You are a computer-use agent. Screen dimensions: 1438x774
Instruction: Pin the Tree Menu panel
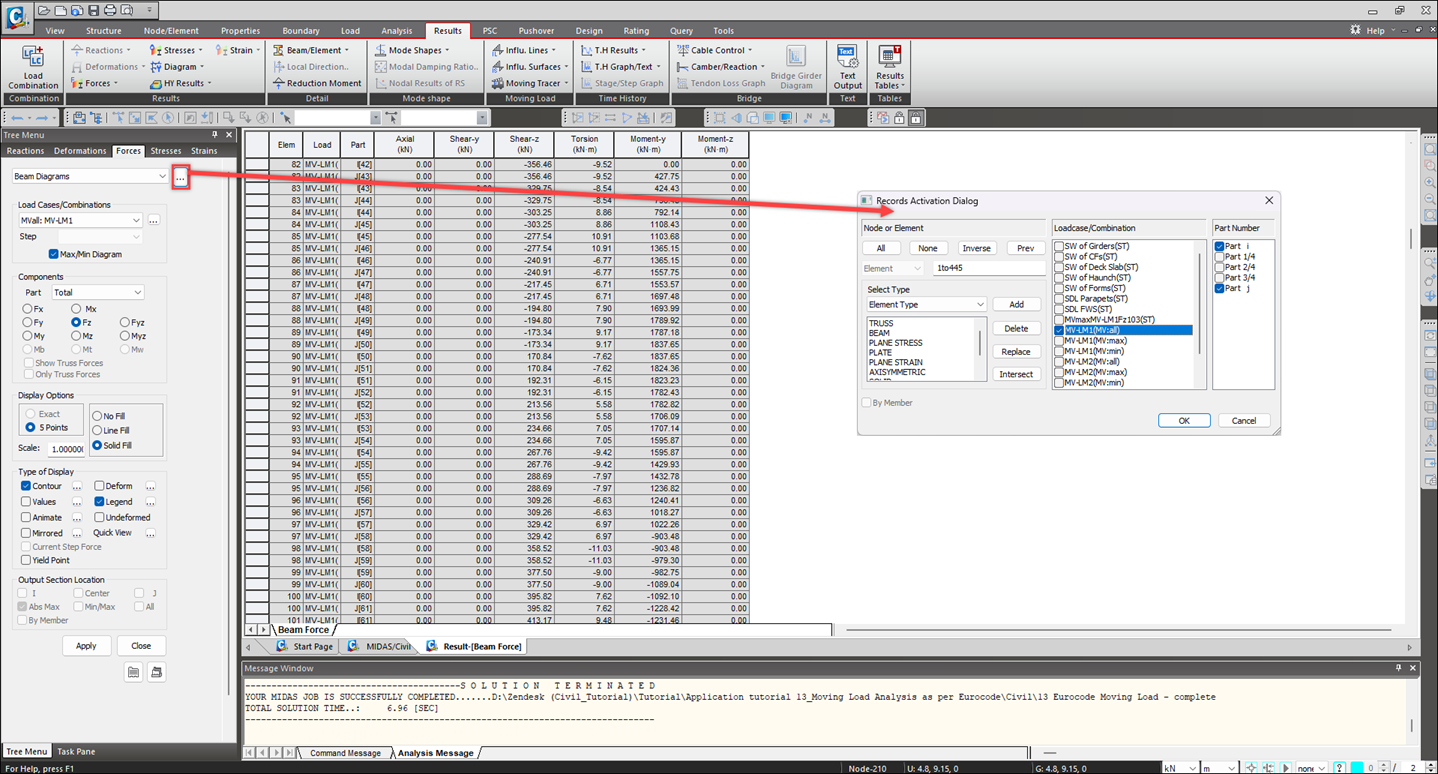coord(214,135)
